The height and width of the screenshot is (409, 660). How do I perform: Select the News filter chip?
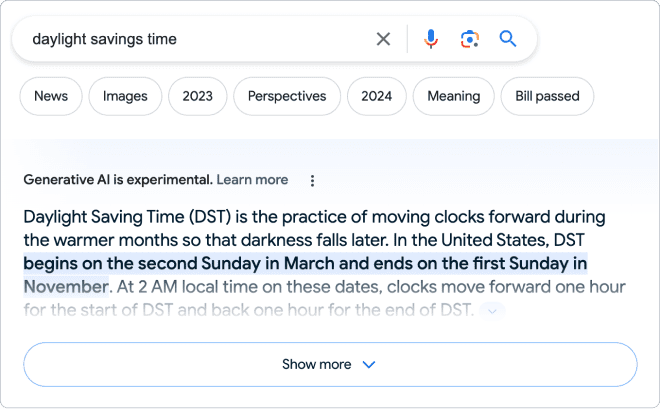click(51, 96)
